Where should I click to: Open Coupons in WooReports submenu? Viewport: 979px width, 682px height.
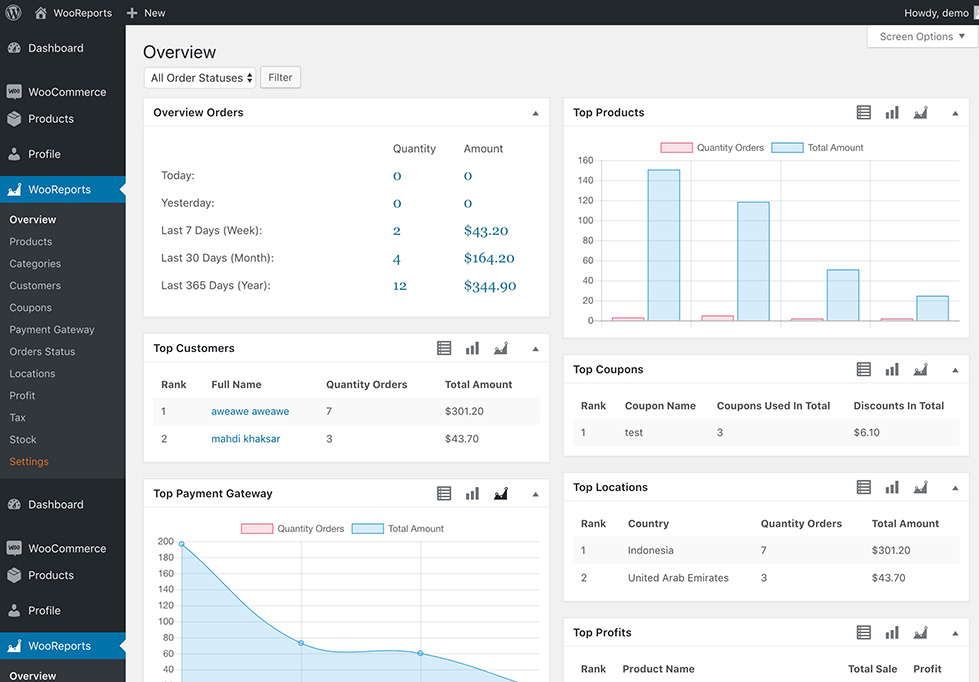(x=31, y=308)
